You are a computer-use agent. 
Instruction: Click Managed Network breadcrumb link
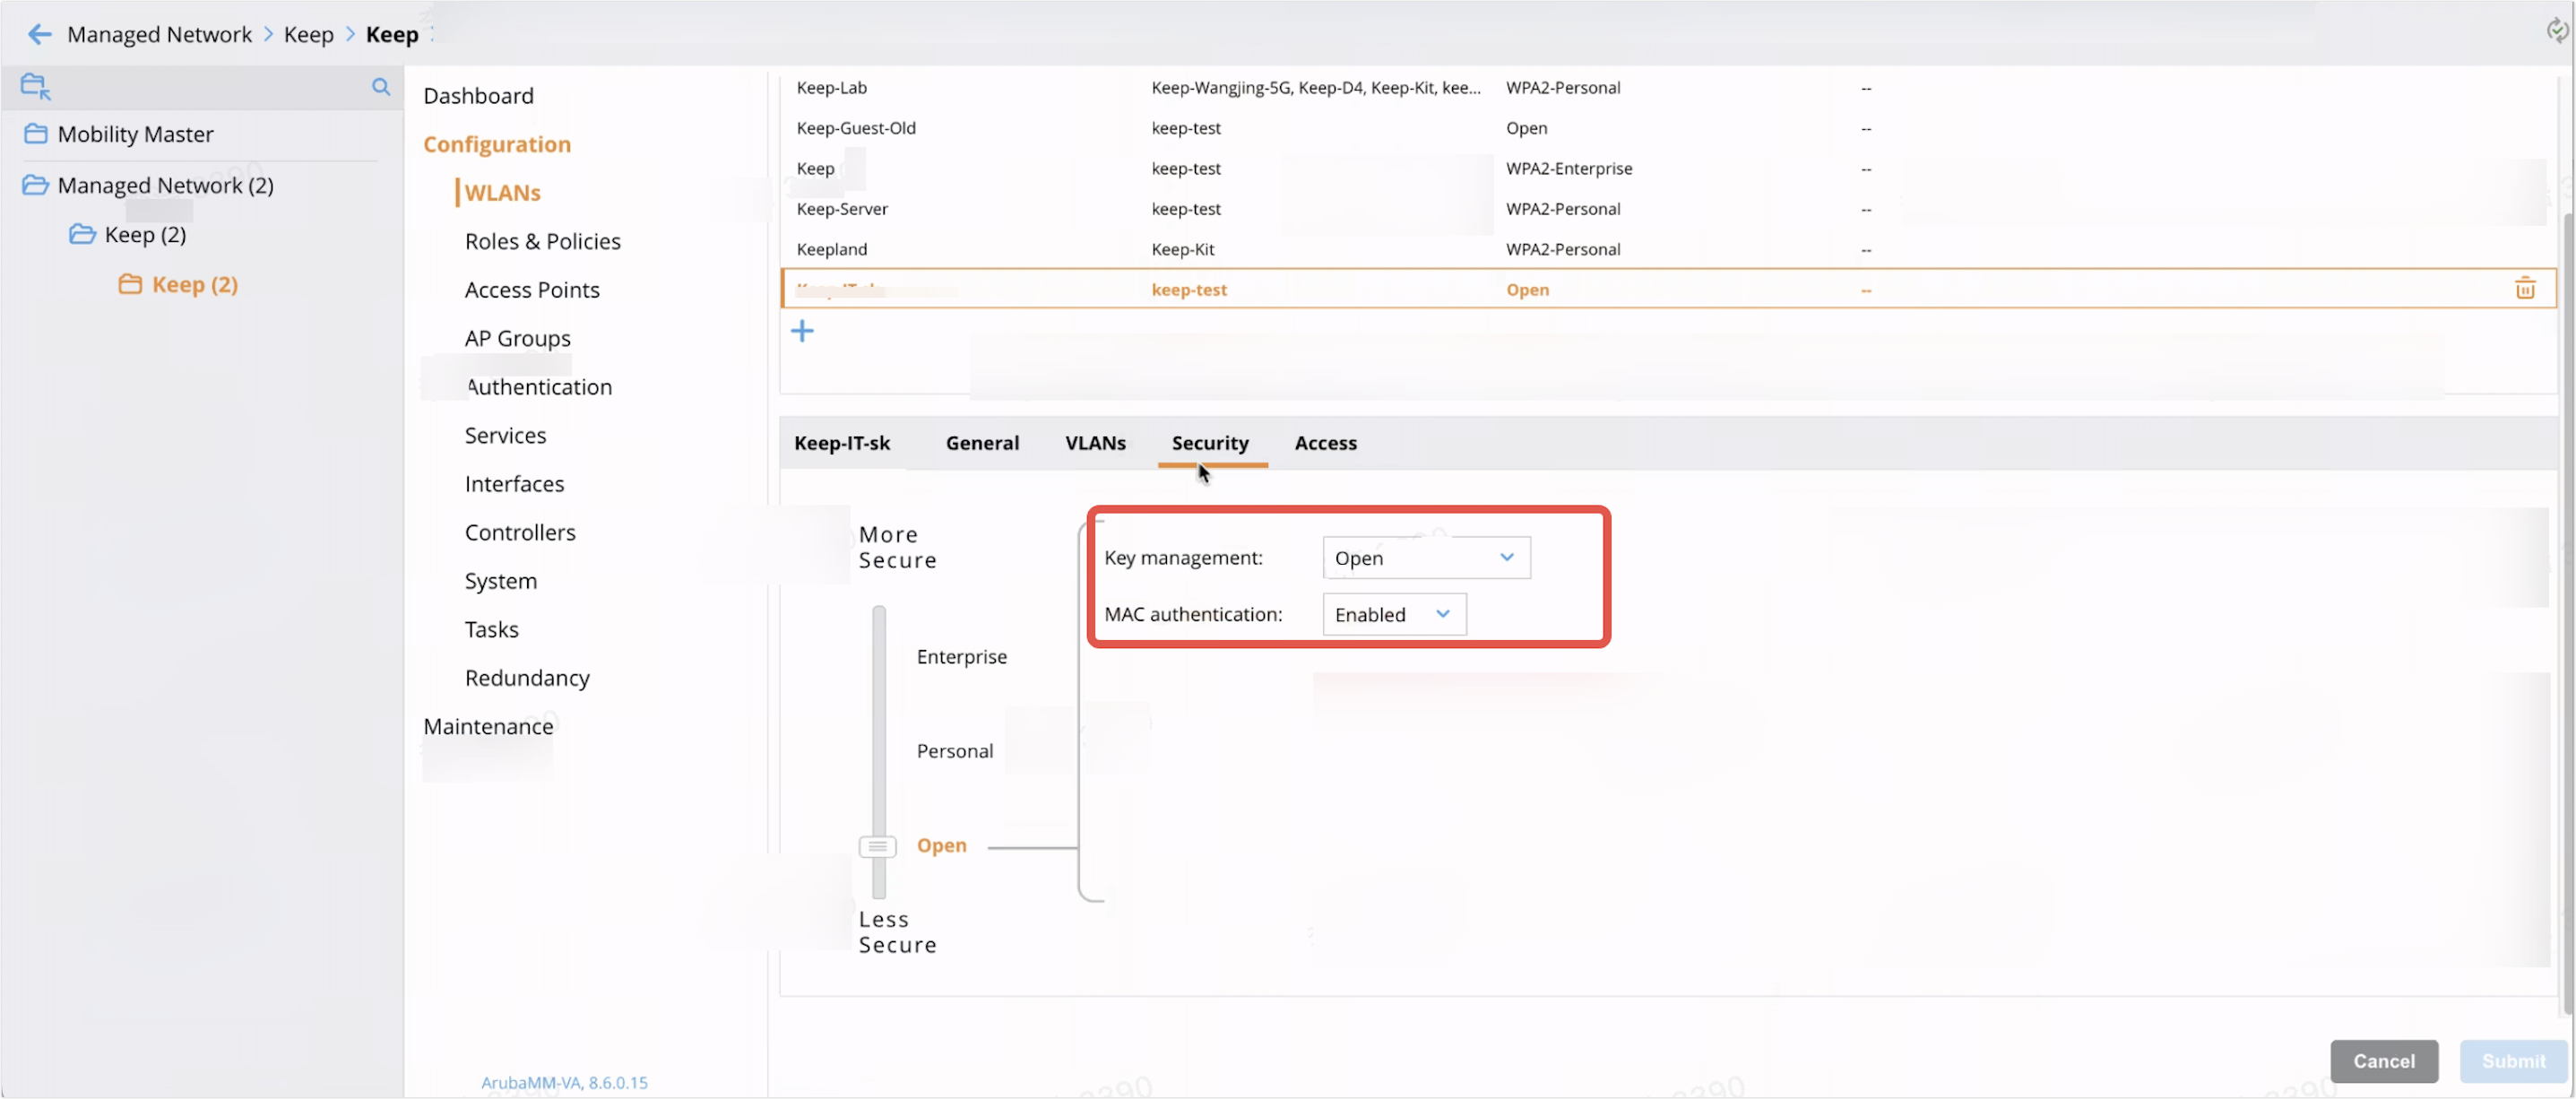click(159, 34)
